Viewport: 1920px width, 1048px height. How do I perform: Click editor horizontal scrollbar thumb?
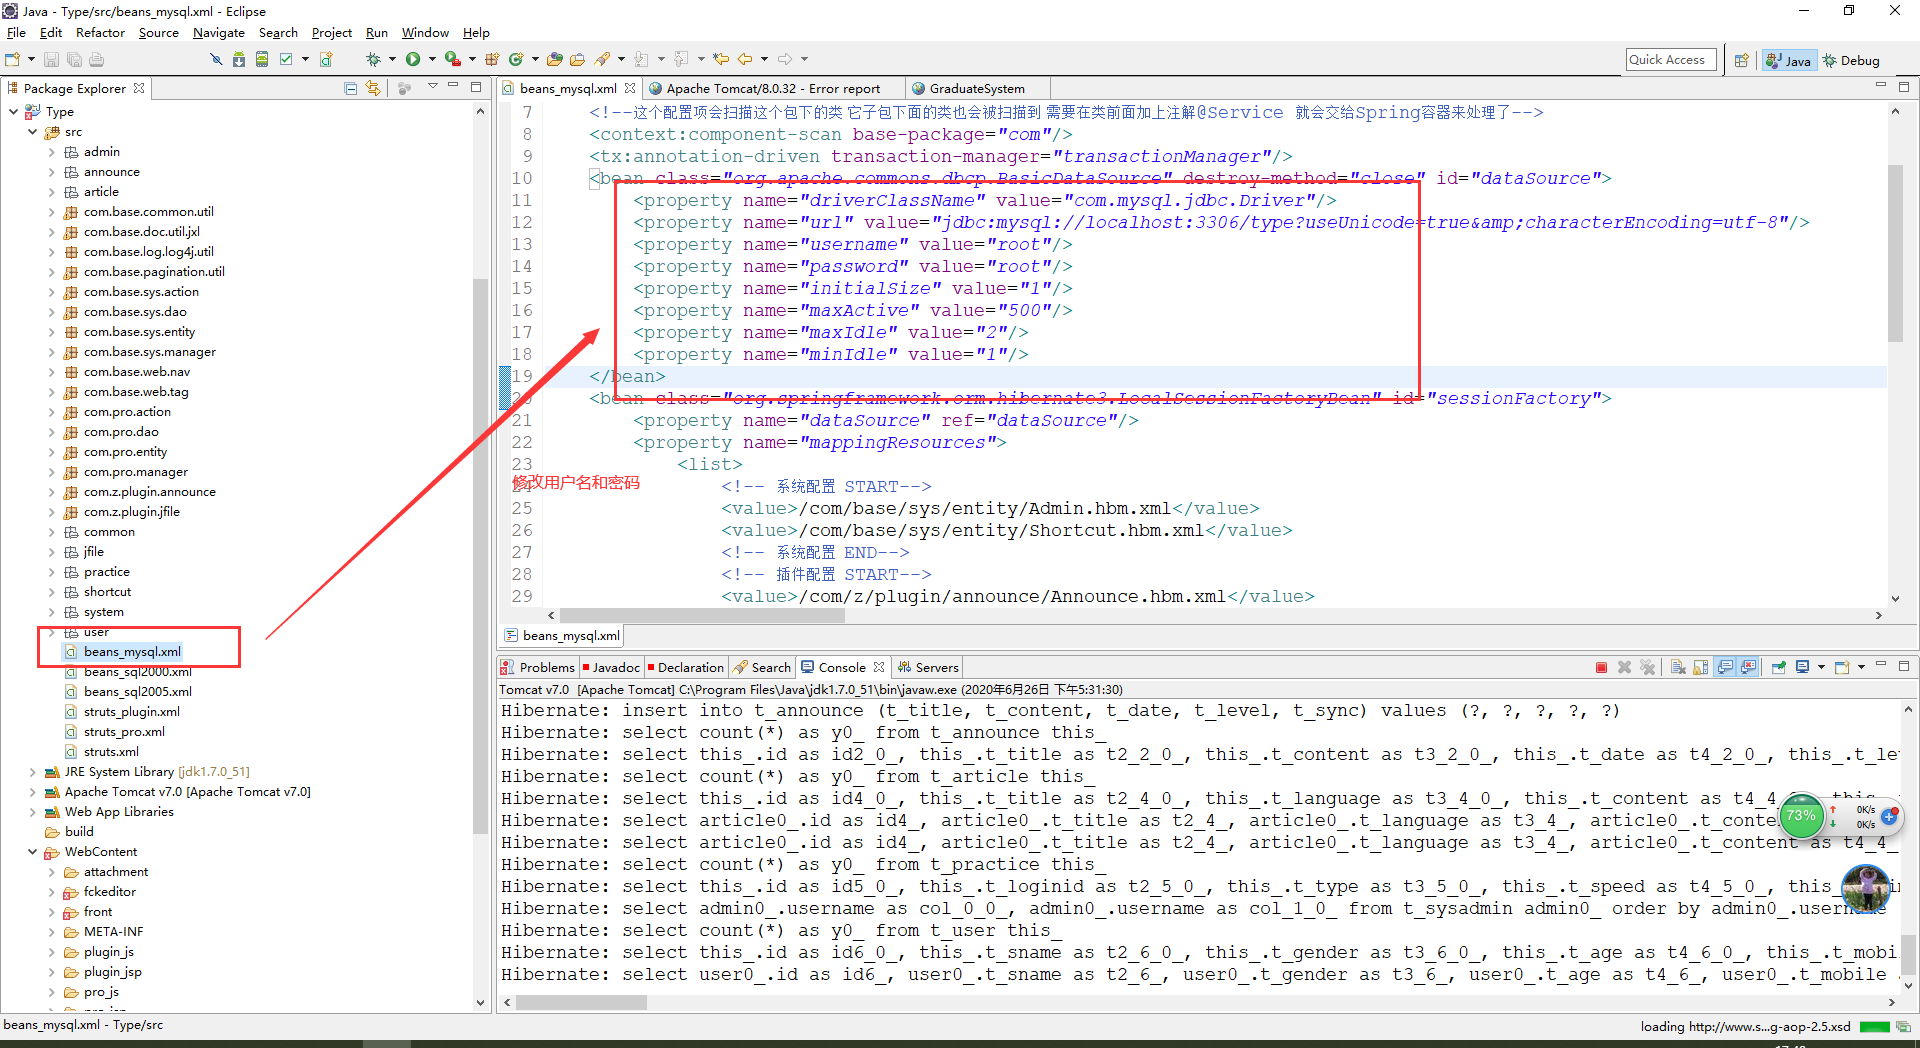click(x=702, y=615)
